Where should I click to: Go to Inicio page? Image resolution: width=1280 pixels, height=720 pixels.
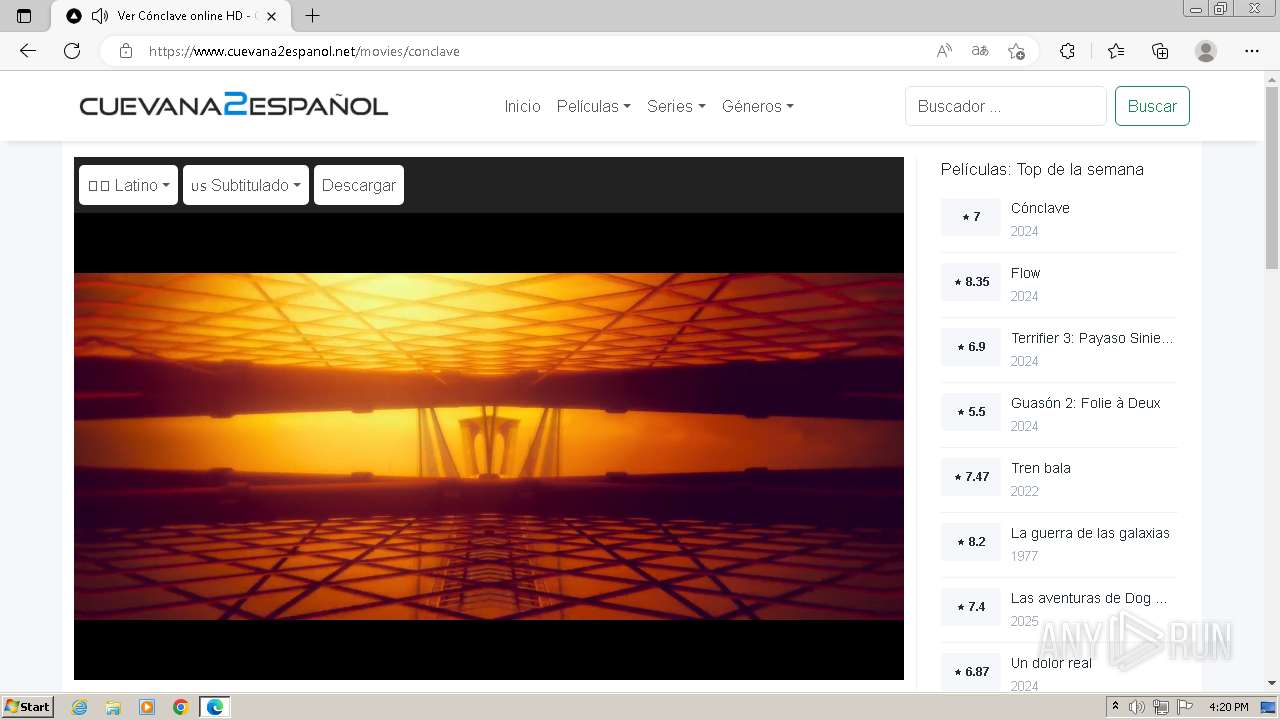(x=522, y=106)
